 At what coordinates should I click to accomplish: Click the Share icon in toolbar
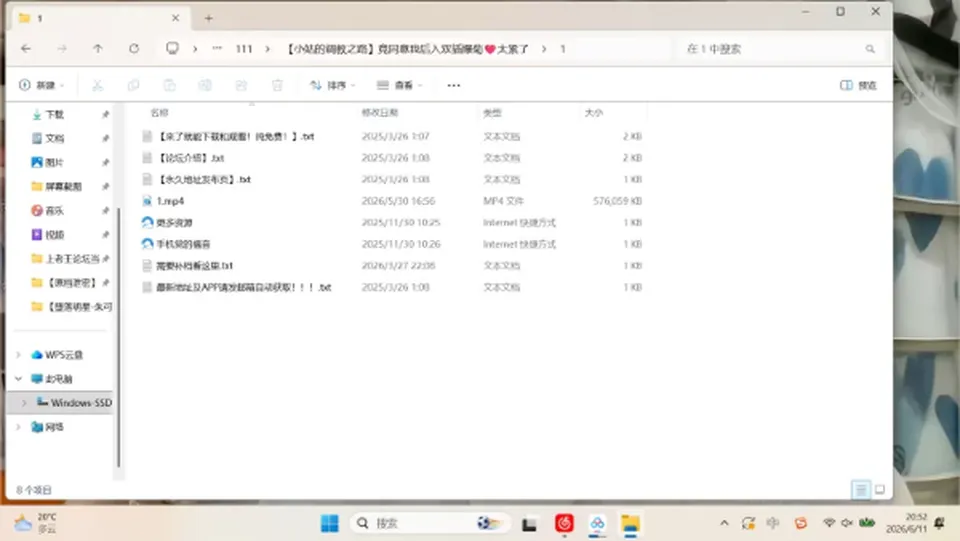click(x=241, y=85)
